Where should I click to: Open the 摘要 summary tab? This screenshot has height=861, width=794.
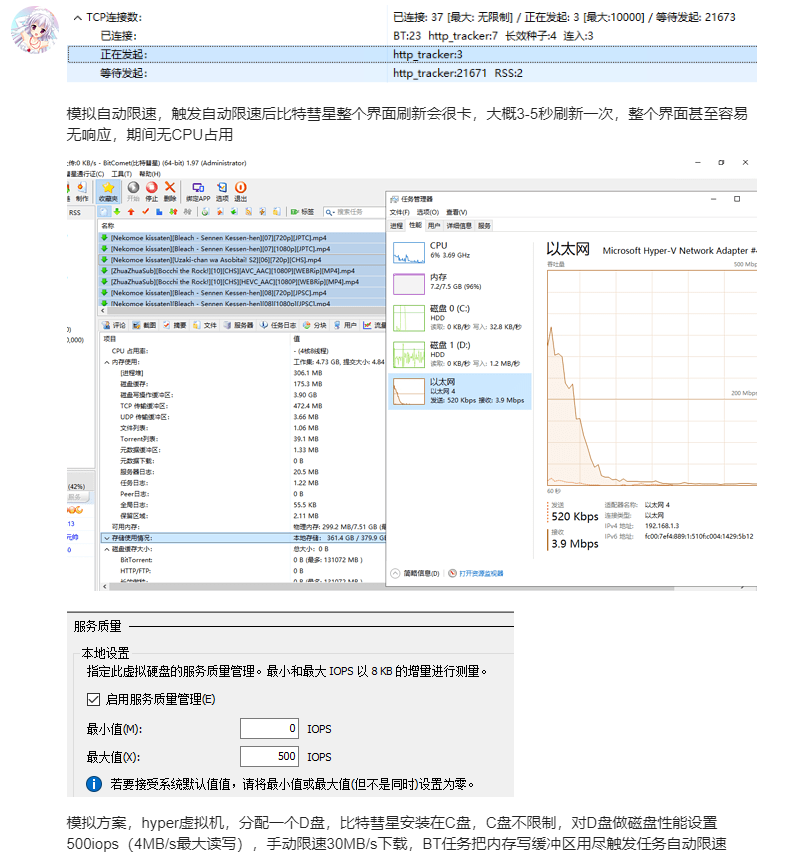point(175,325)
